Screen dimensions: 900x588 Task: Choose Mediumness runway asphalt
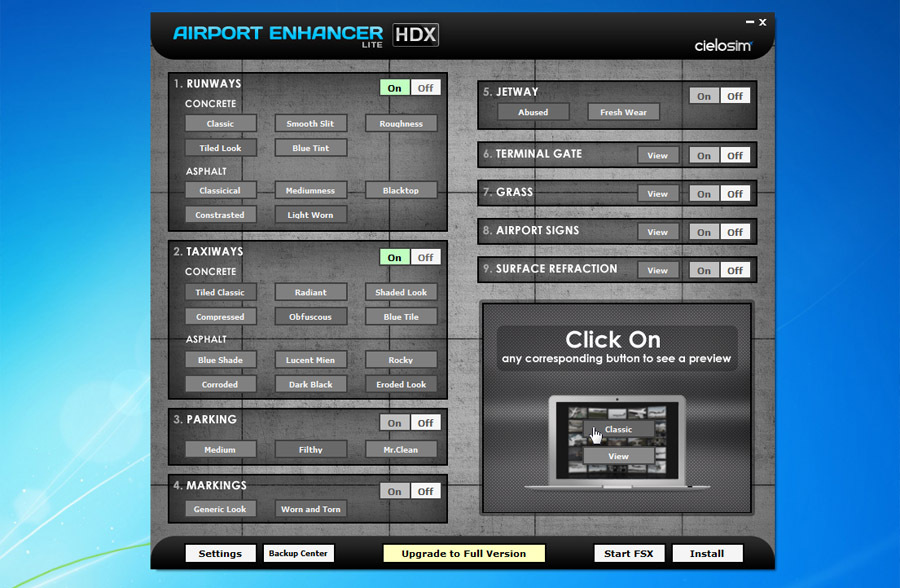coord(311,191)
